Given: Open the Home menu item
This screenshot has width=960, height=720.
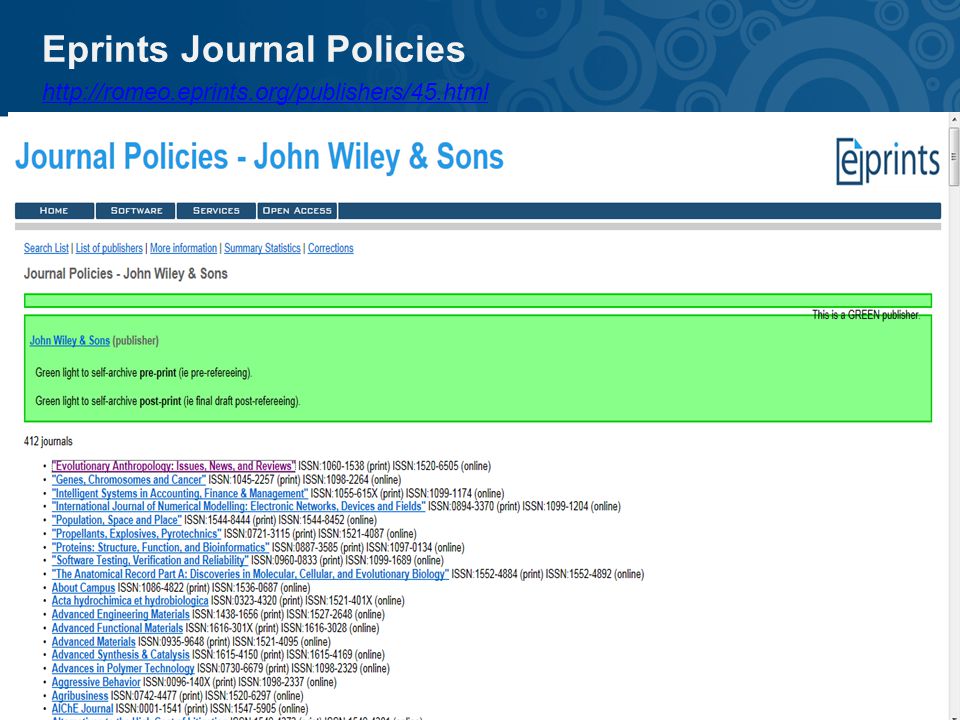Looking at the screenshot, I should (x=54, y=211).
